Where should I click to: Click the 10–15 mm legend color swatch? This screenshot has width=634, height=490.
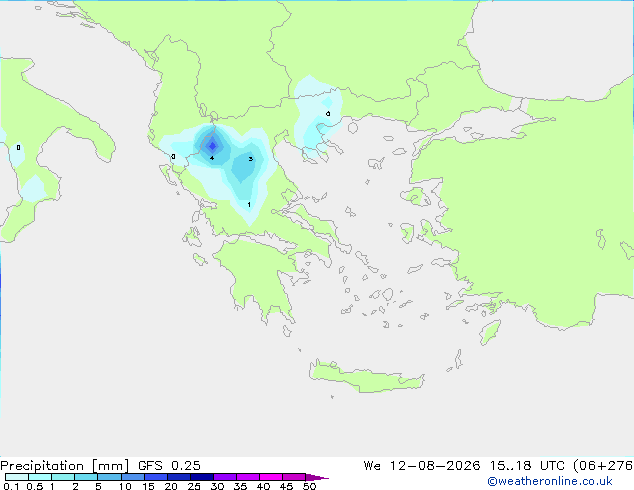click(132, 477)
